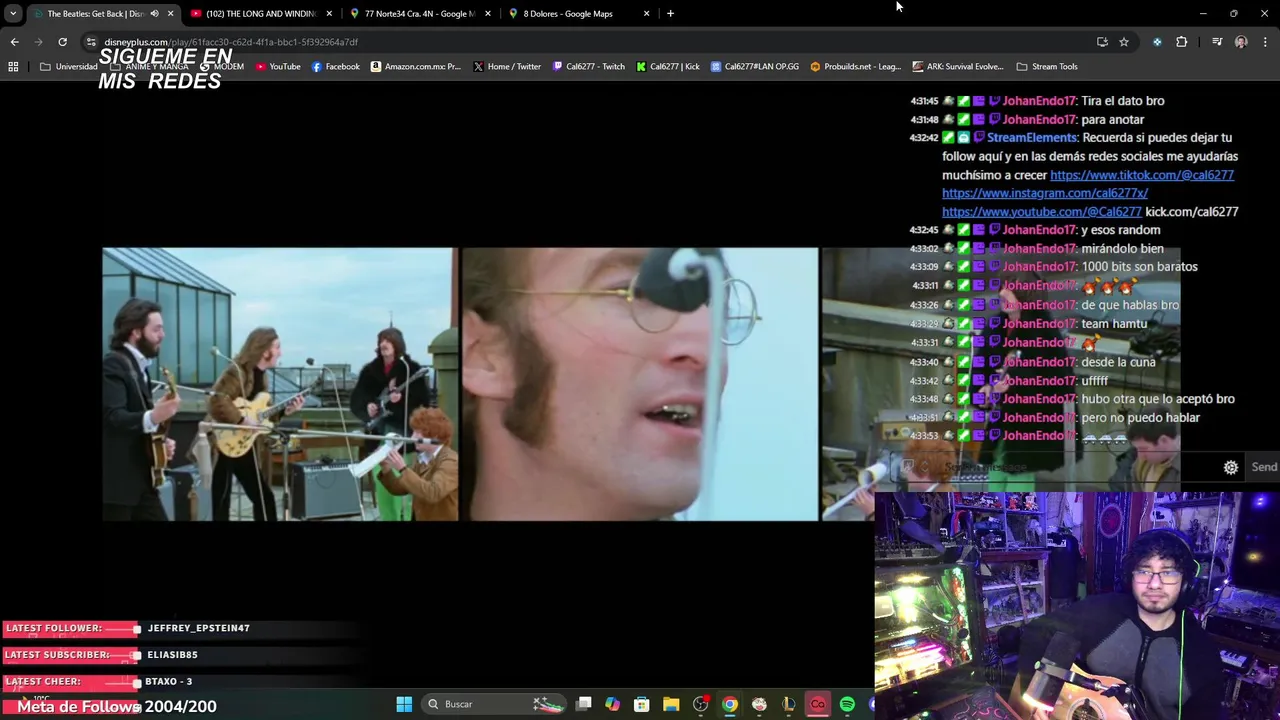
Task: Open the Cal6277 - Twitch bookmark
Action: point(589,67)
